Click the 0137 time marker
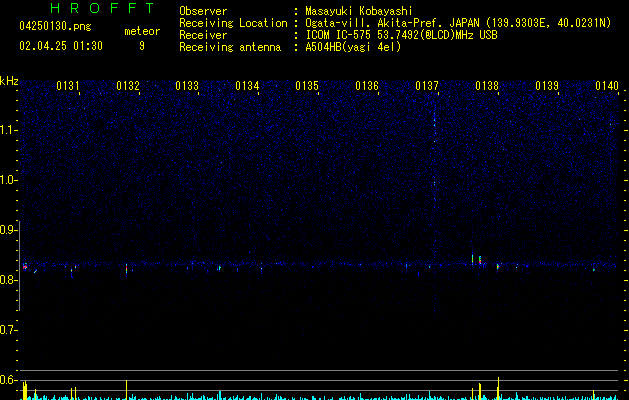The width and height of the screenshot is (629, 400). pyautogui.click(x=427, y=86)
